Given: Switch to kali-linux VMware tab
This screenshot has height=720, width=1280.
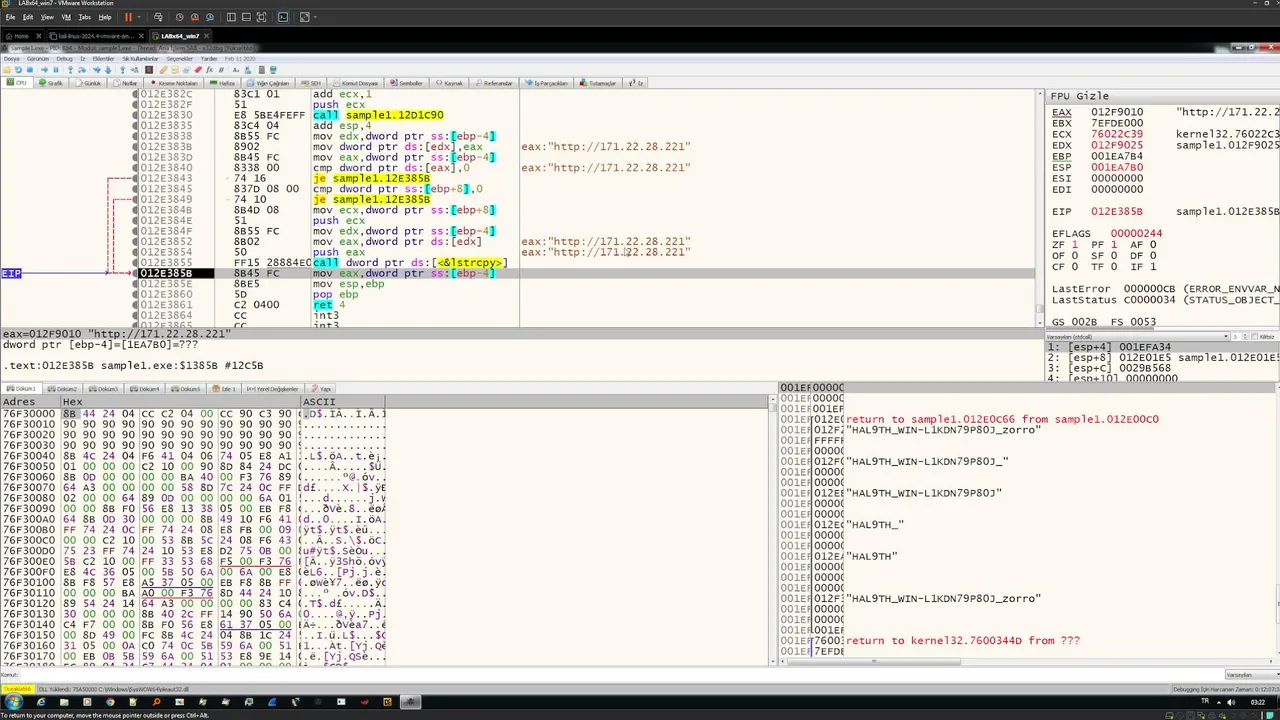Looking at the screenshot, I should click(x=96, y=36).
